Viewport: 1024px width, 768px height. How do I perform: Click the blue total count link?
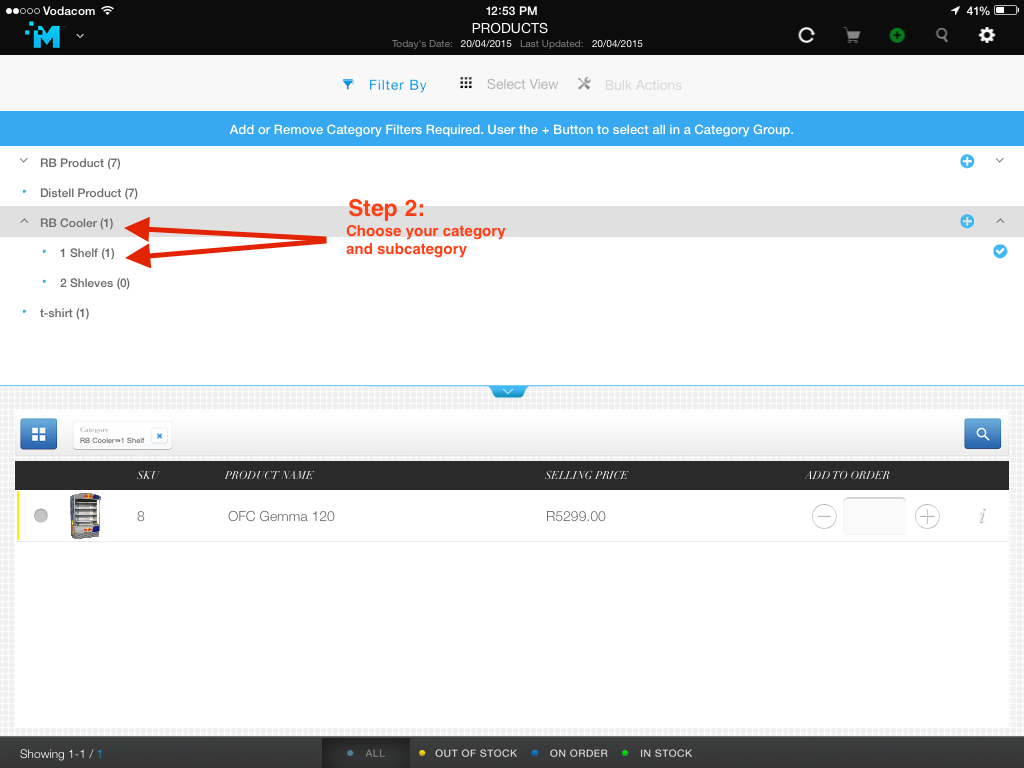pos(100,754)
